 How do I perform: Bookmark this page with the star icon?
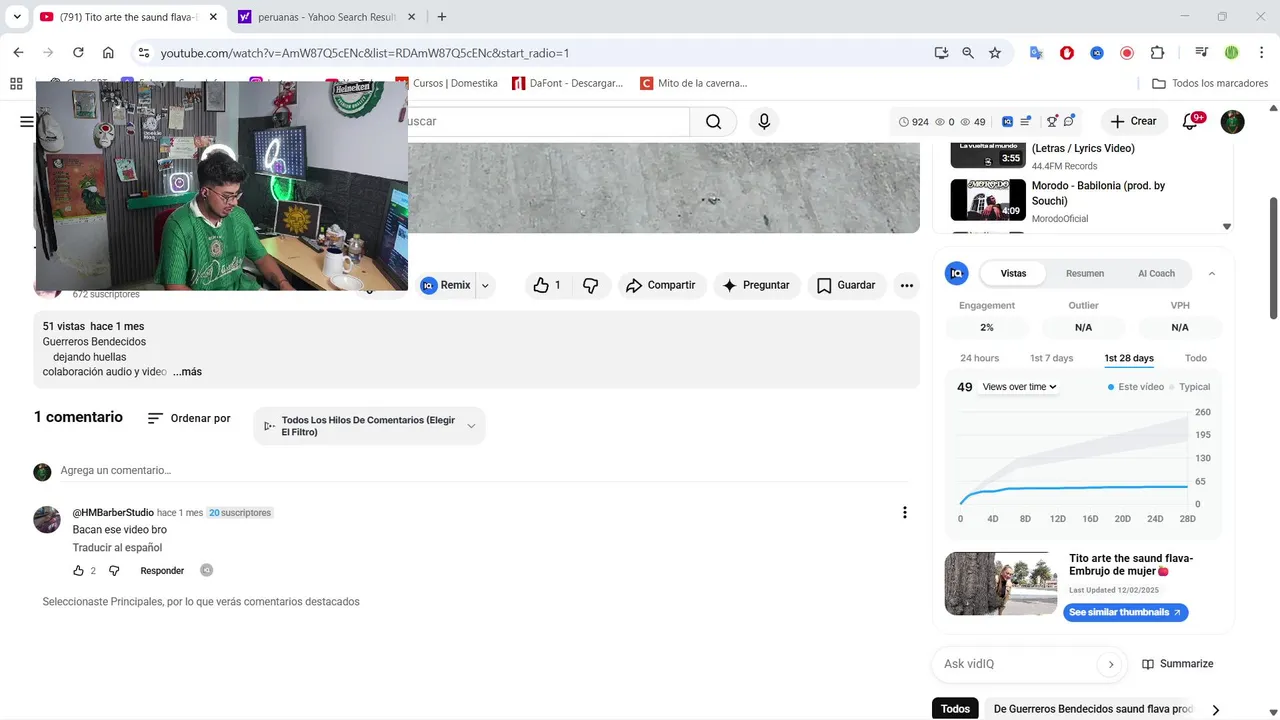(995, 53)
